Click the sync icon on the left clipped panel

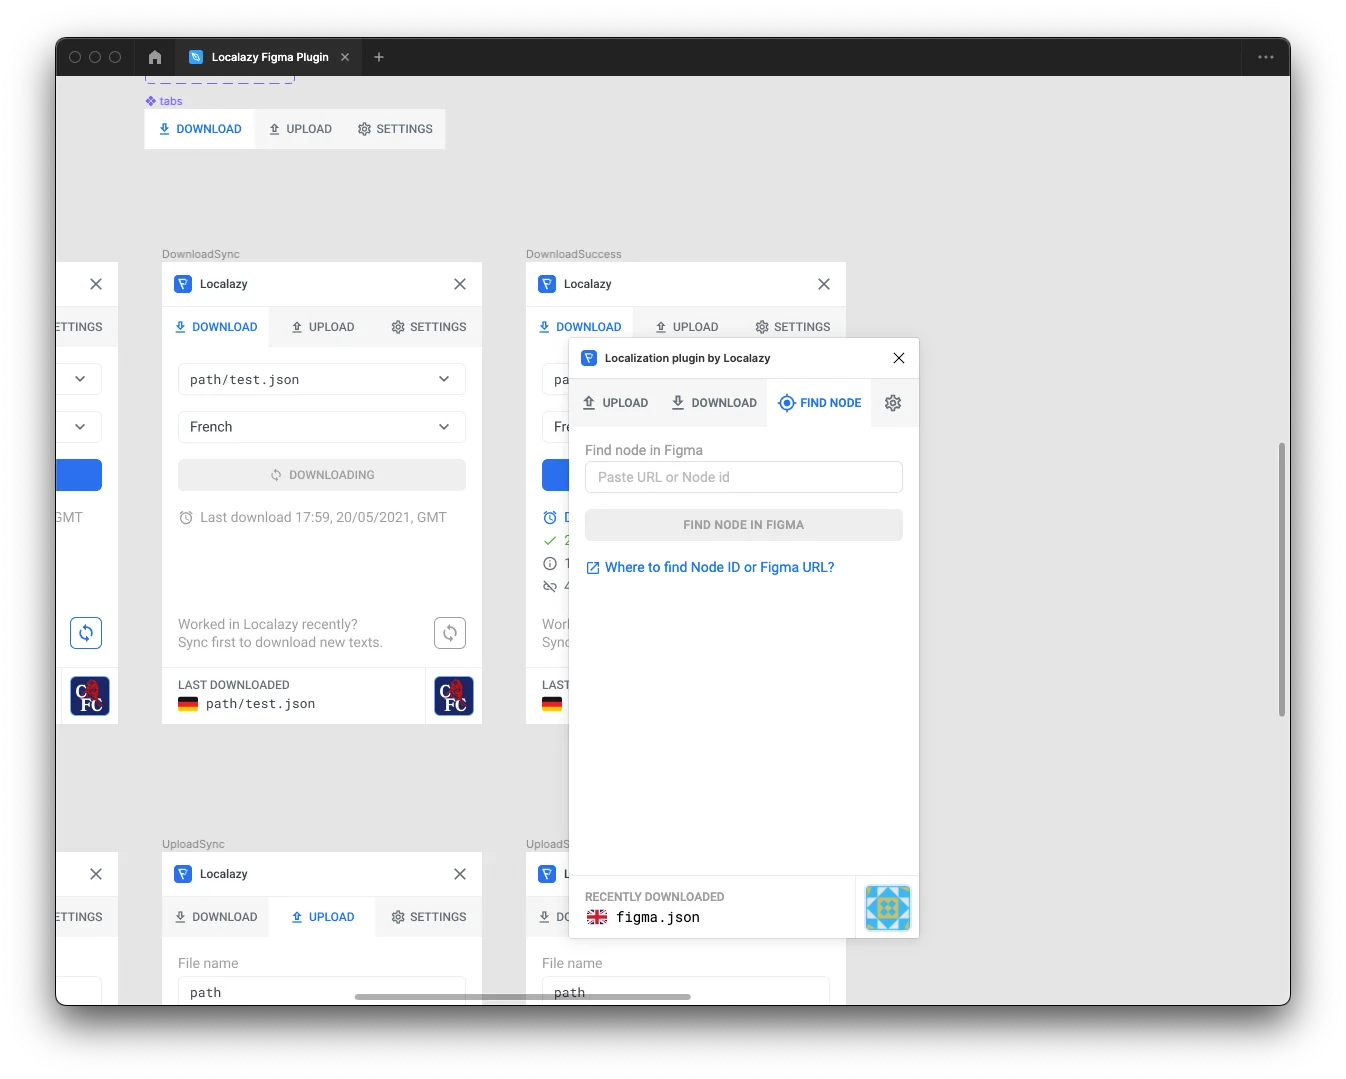click(86, 633)
